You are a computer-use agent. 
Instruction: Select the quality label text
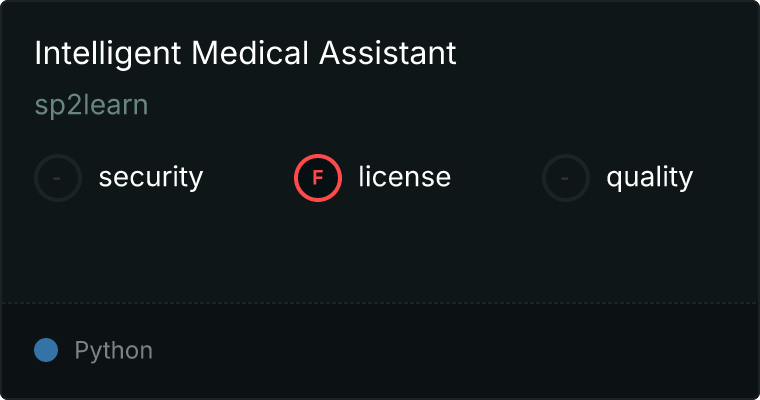pyautogui.click(x=649, y=178)
